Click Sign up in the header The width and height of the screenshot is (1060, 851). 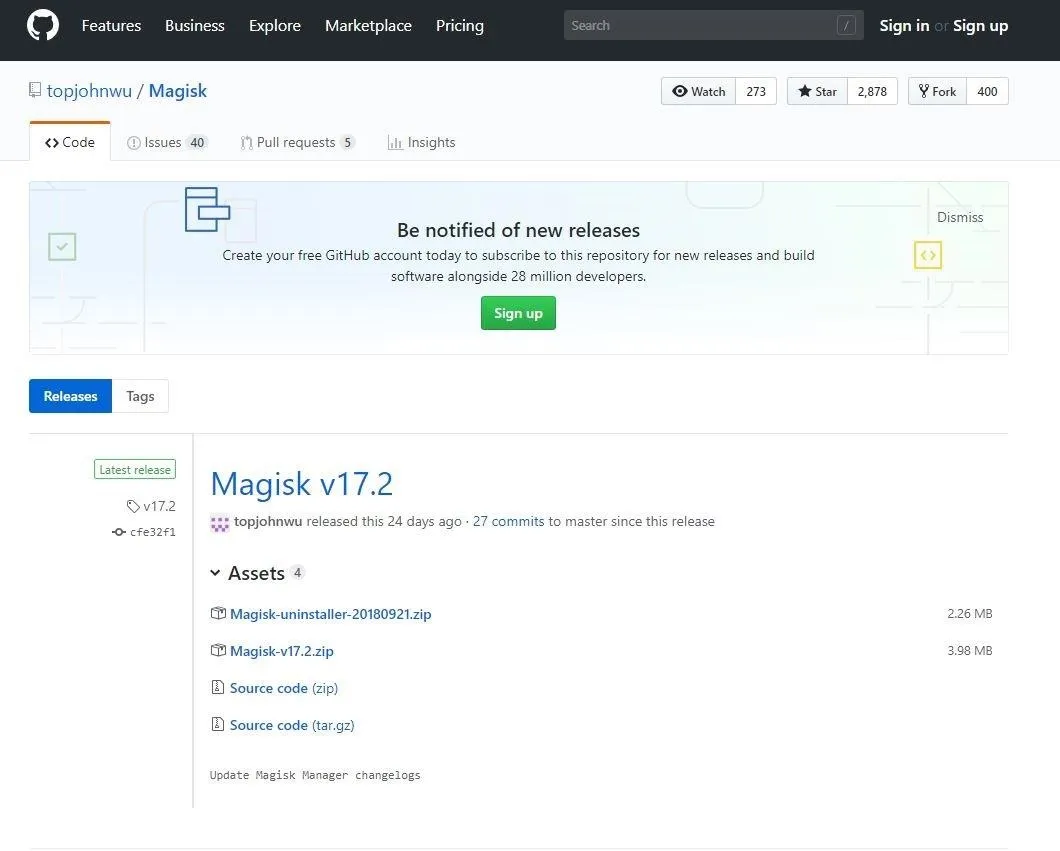[980, 26]
